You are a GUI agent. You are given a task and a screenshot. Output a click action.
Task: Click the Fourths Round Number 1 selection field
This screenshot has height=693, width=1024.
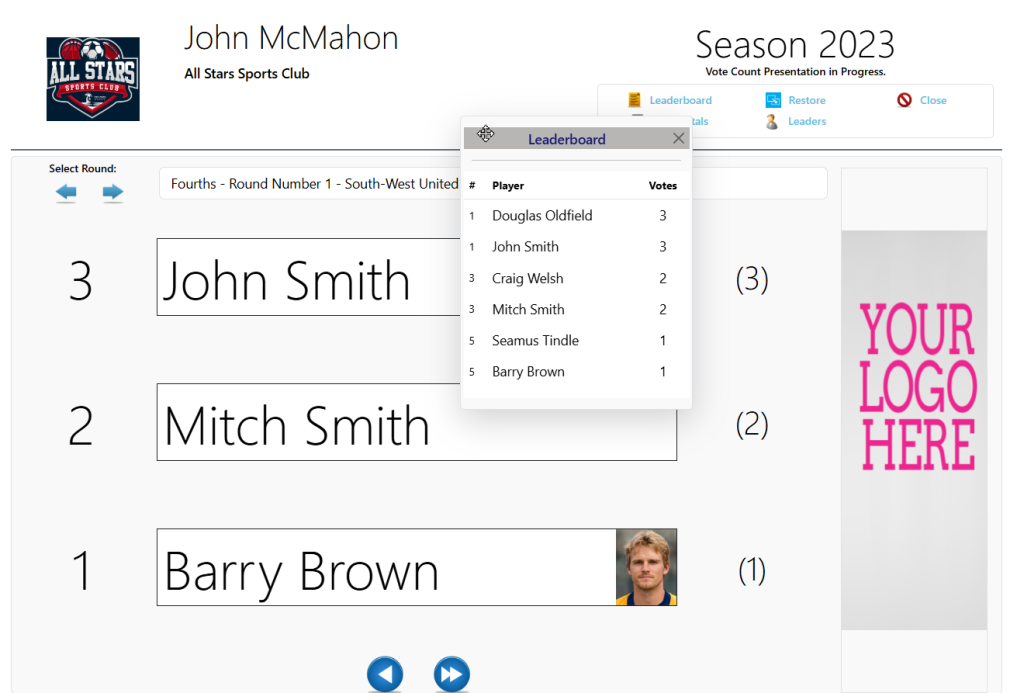[x=493, y=184]
